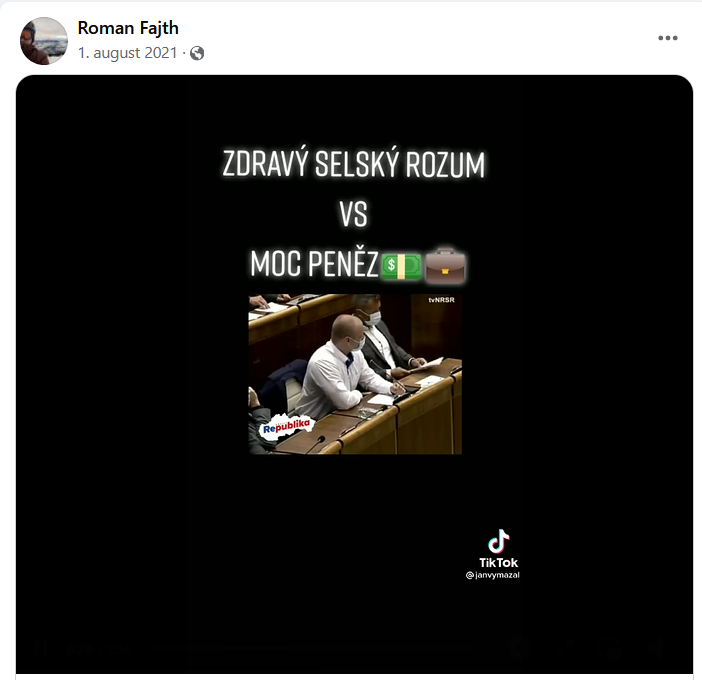Click the VS text in the video
The image size is (702, 680).
(354, 214)
